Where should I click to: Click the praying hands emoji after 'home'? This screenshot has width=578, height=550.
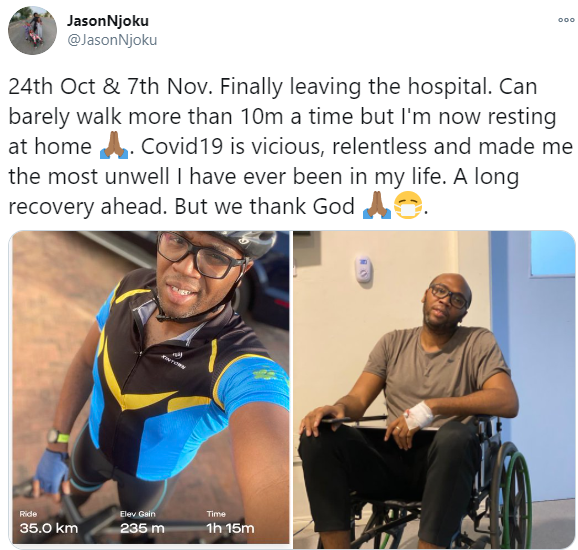(x=114, y=147)
